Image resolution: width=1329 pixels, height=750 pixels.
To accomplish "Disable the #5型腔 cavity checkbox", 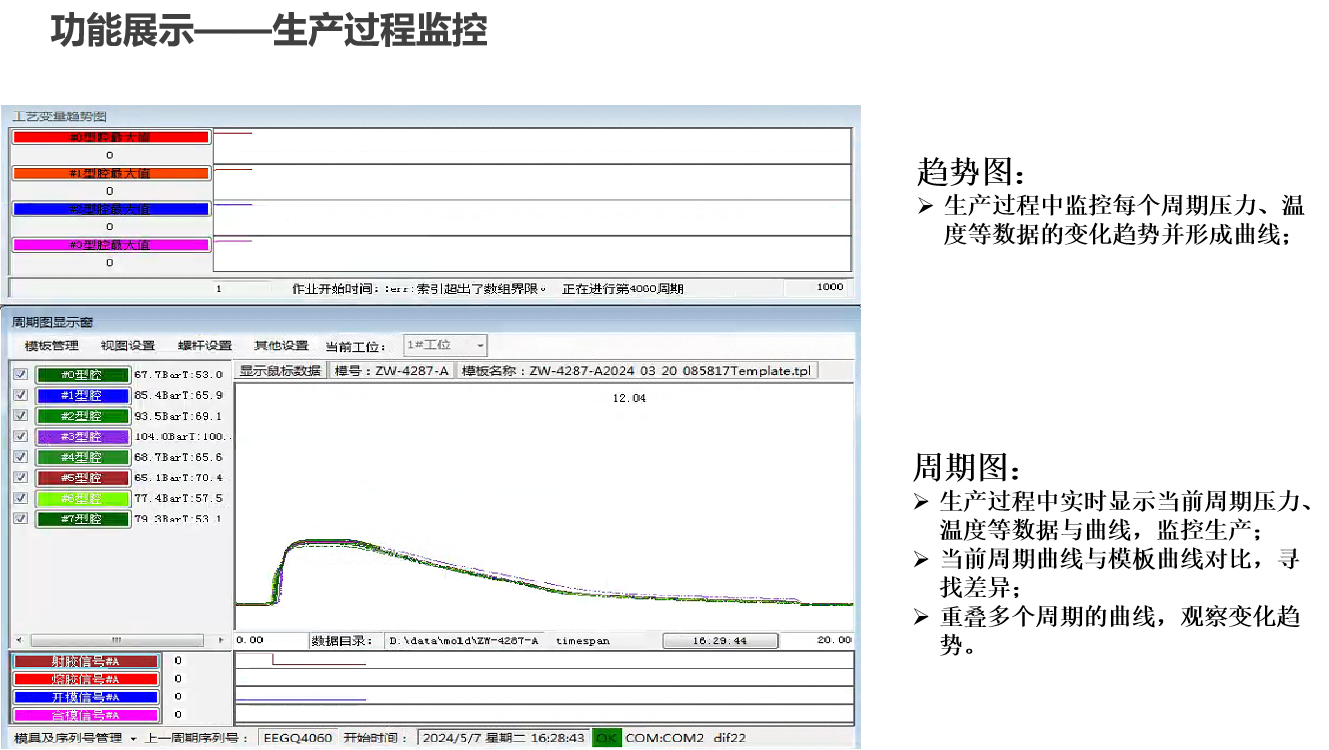I will 21,477.
